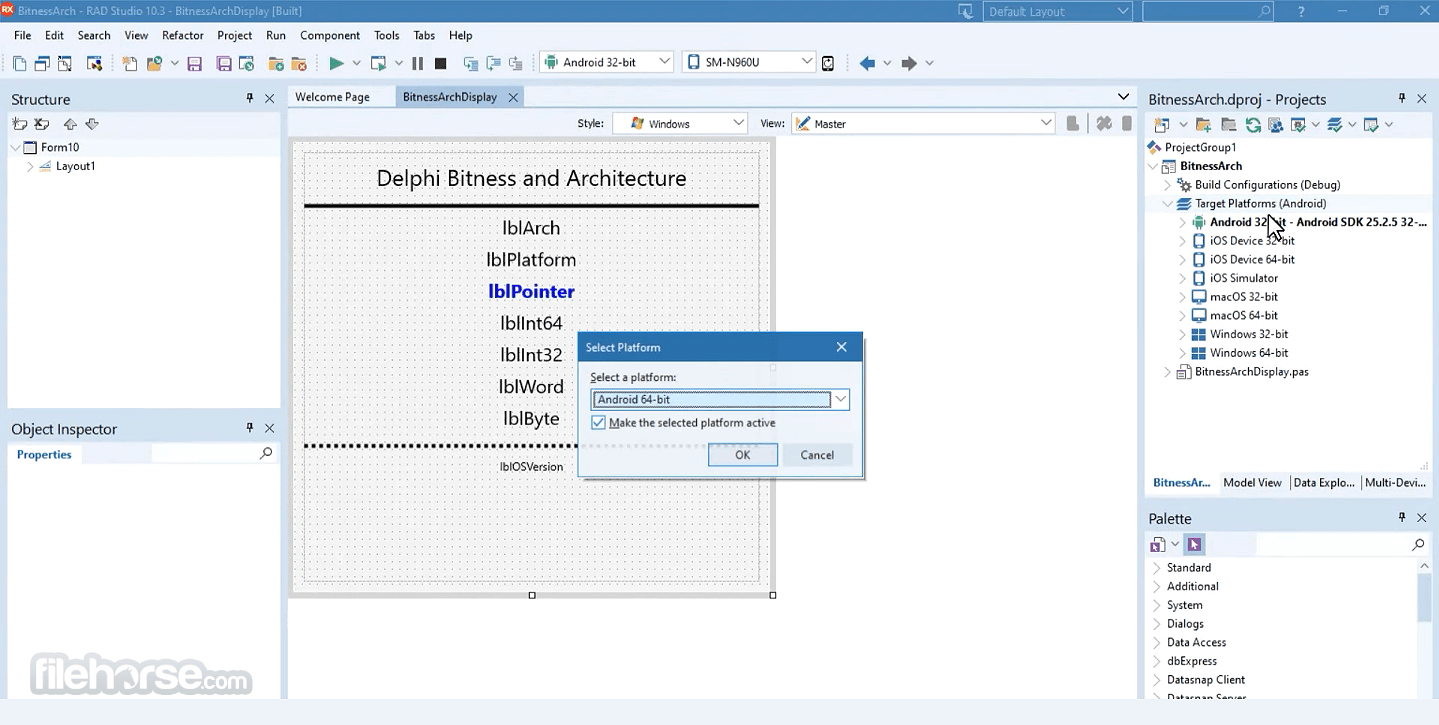This screenshot has height=725, width=1439.
Task: Select the Windows 64-bit platform item
Action: (x=1248, y=353)
